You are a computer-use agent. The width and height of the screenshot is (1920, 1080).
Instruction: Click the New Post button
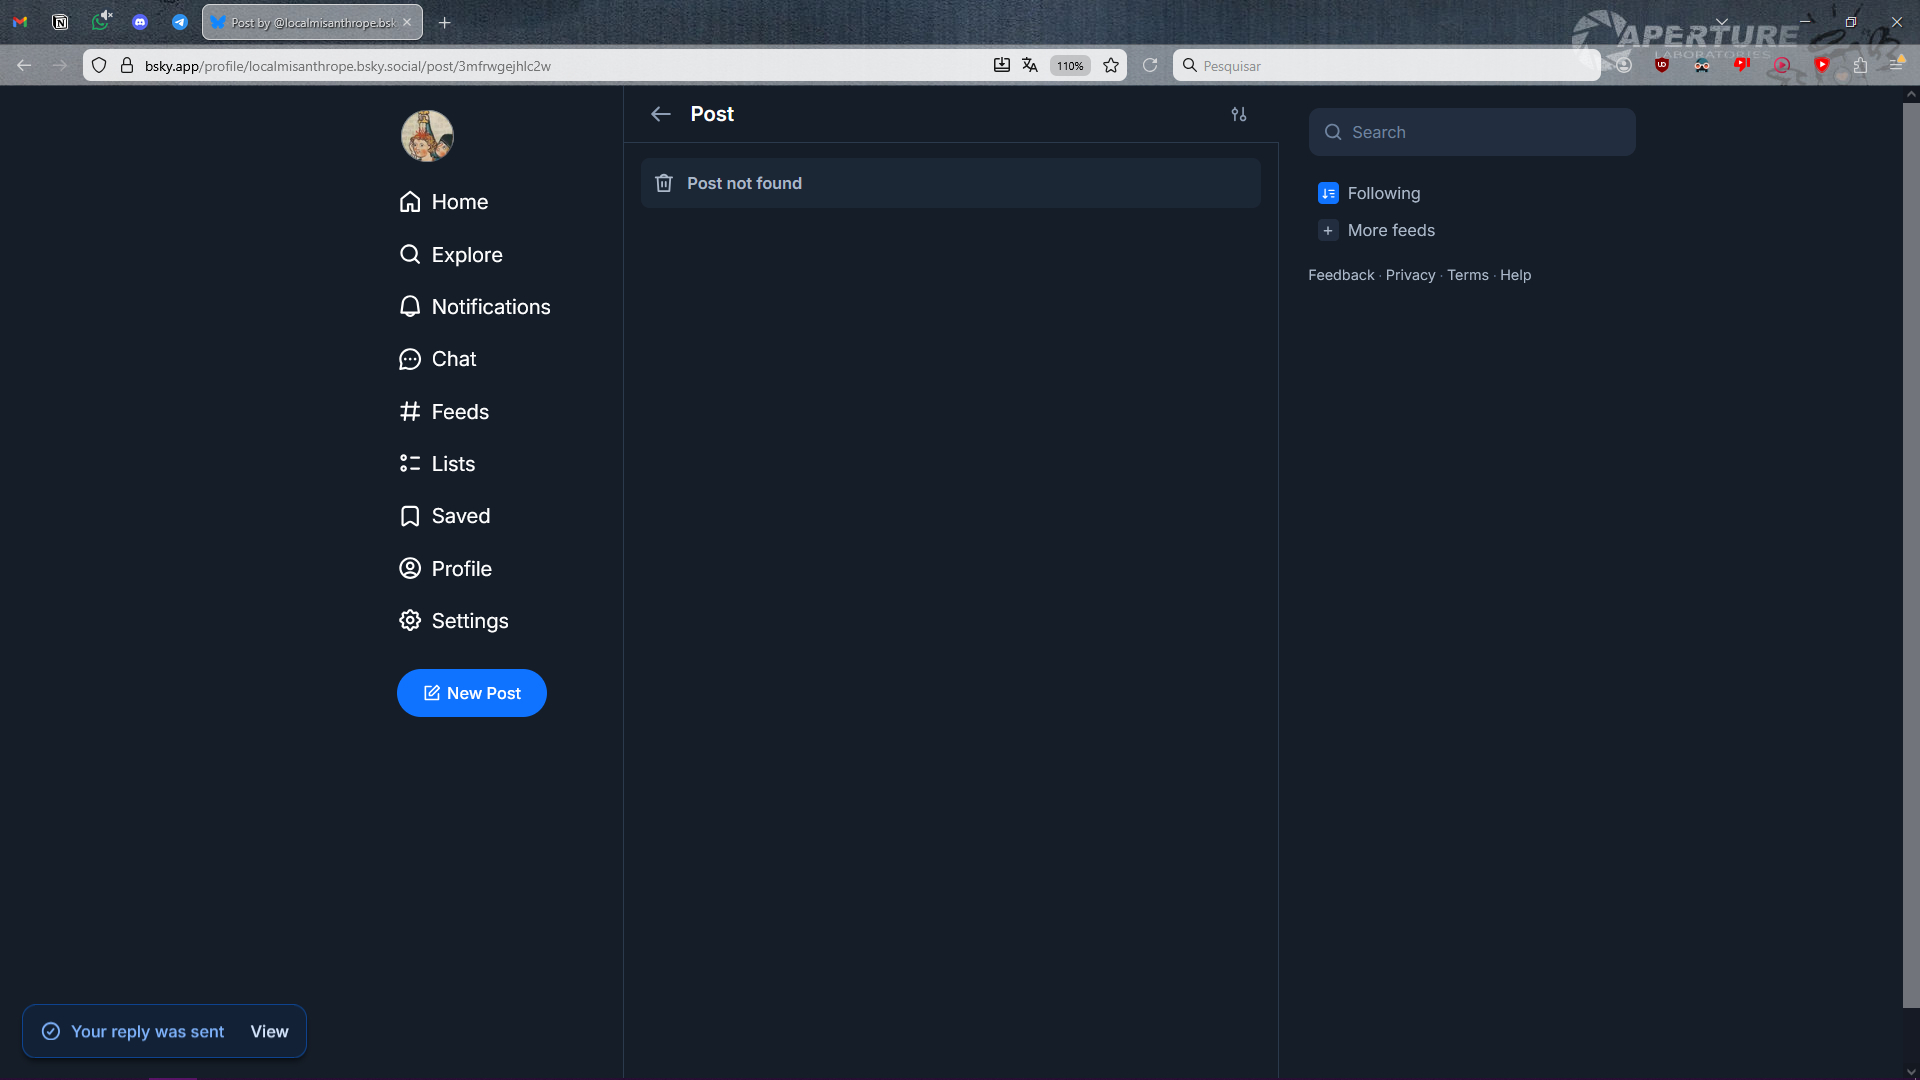pyautogui.click(x=471, y=693)
